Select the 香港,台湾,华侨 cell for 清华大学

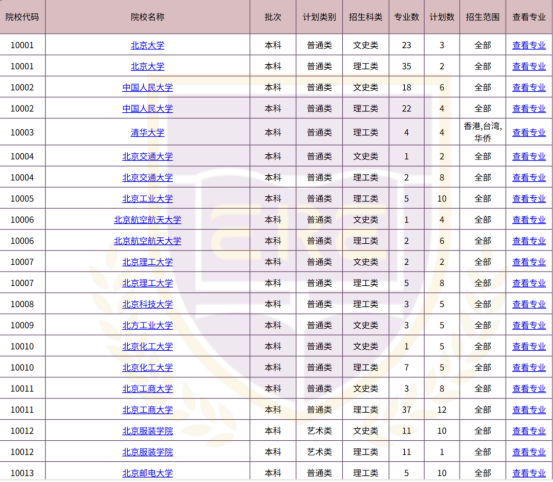(482, 132)
